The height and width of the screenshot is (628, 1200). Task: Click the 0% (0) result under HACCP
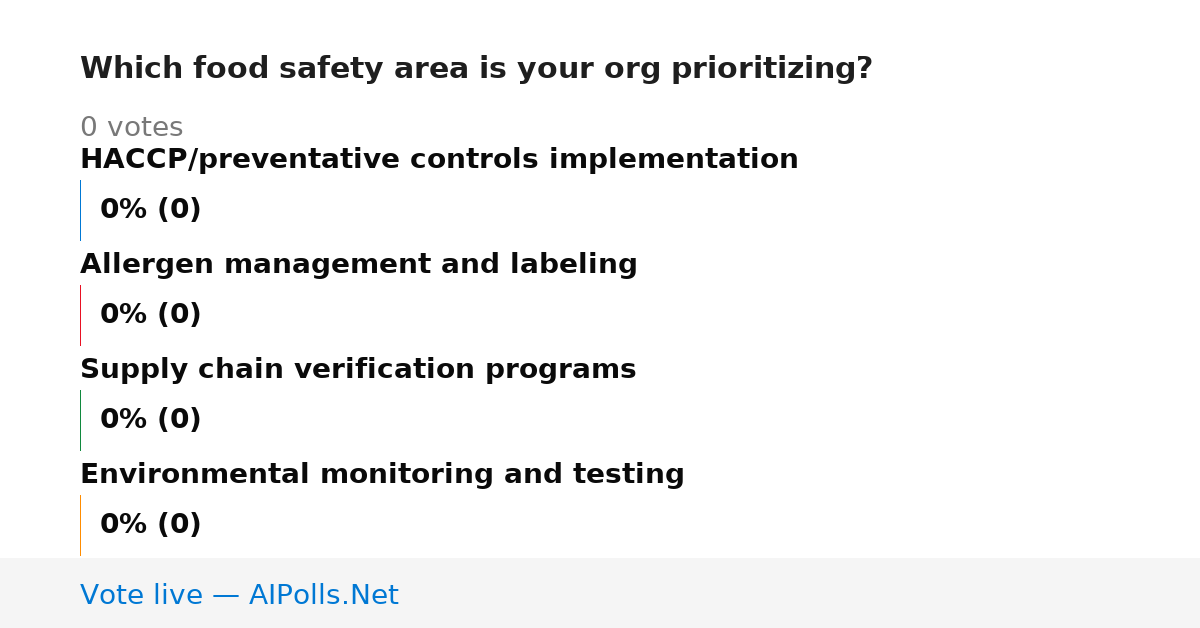click(150, 210)
